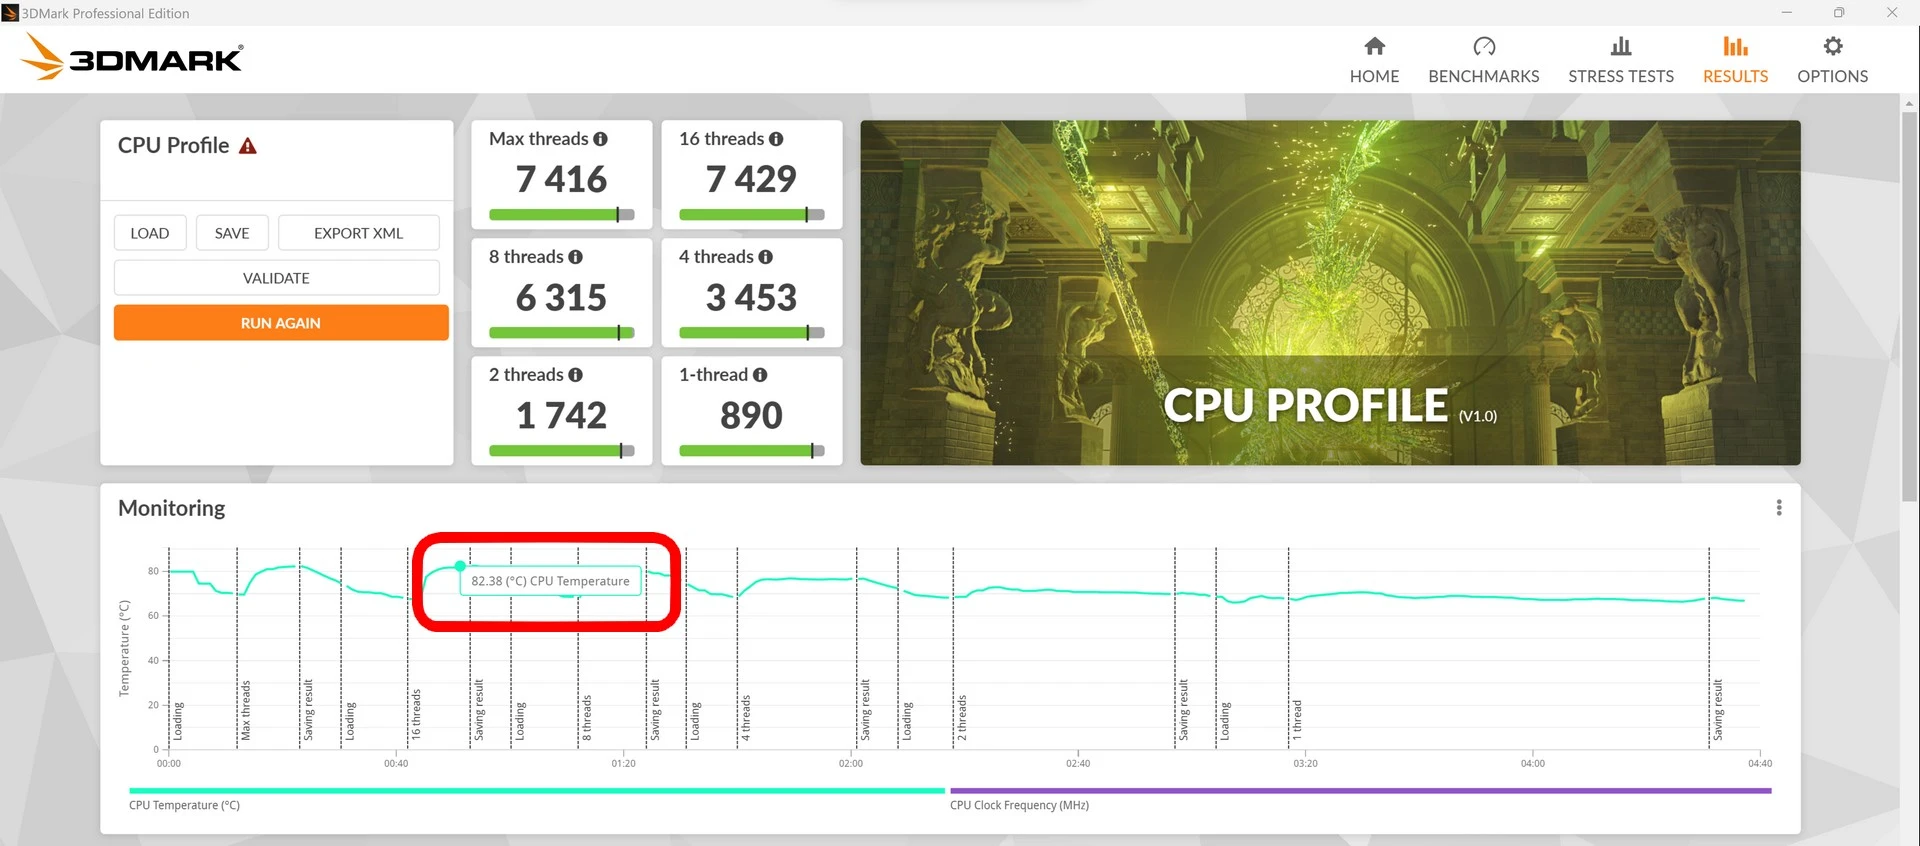Toggle CPU Temperature legend series
The image size is (1920, 846).
[537, 797]
